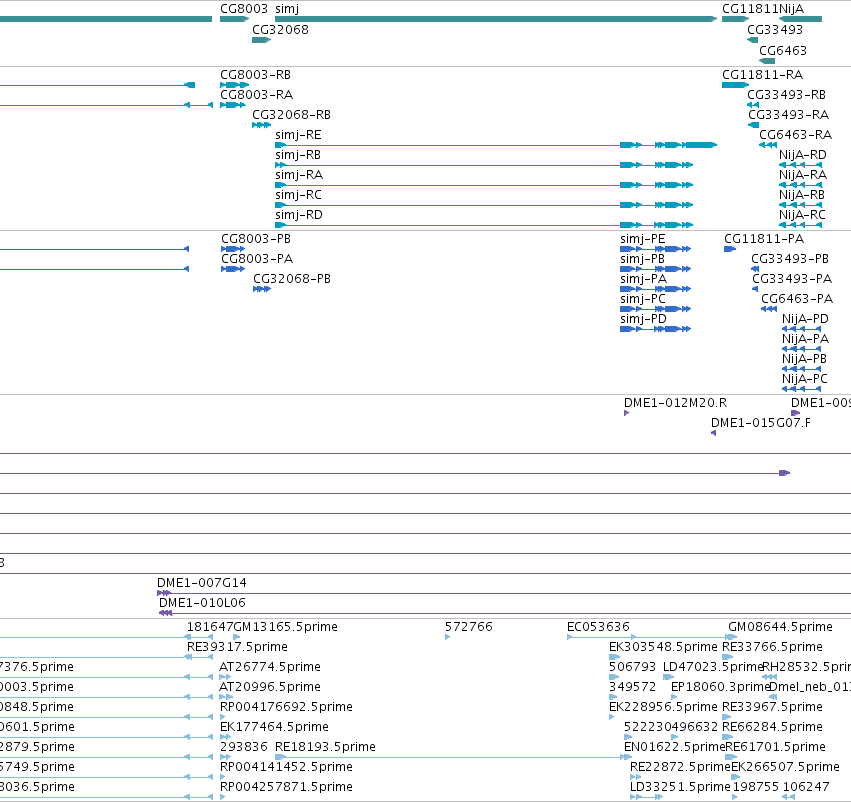Click transcript NijA-RC
This screenshot has width=851, height=802.
802,215
